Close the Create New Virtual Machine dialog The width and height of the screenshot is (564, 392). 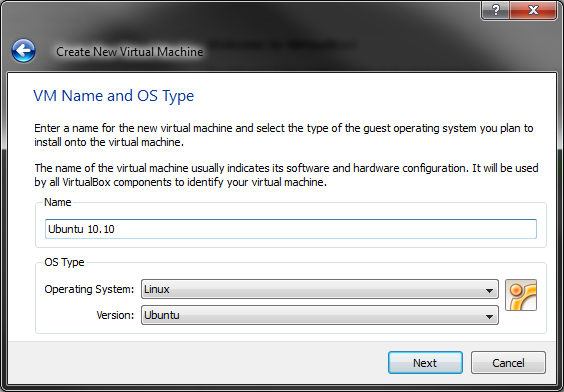533,10
